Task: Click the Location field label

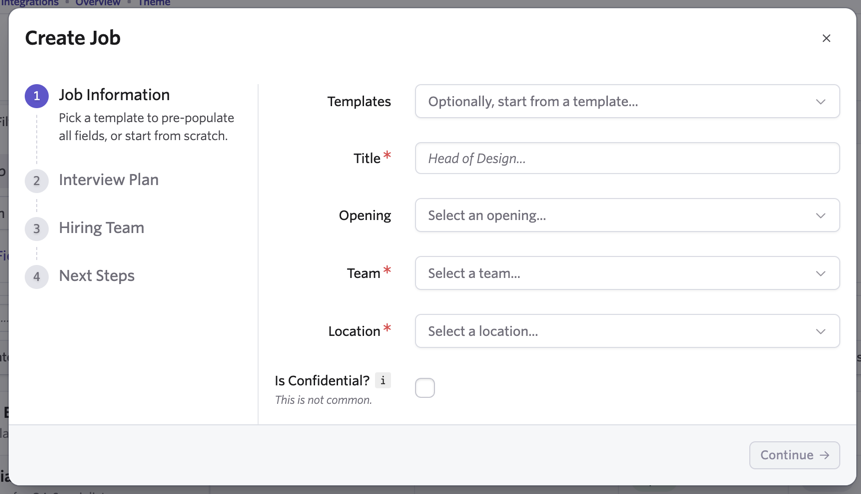Action: 354,332
